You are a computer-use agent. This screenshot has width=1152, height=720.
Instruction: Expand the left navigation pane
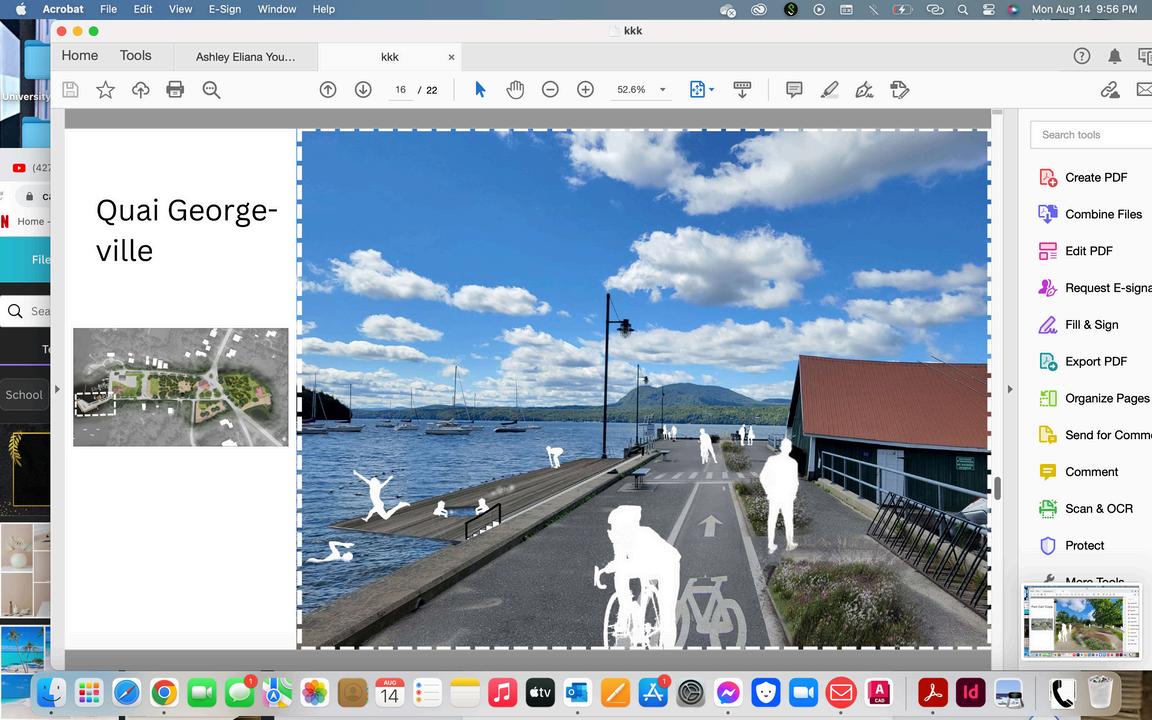pos(57,389)
